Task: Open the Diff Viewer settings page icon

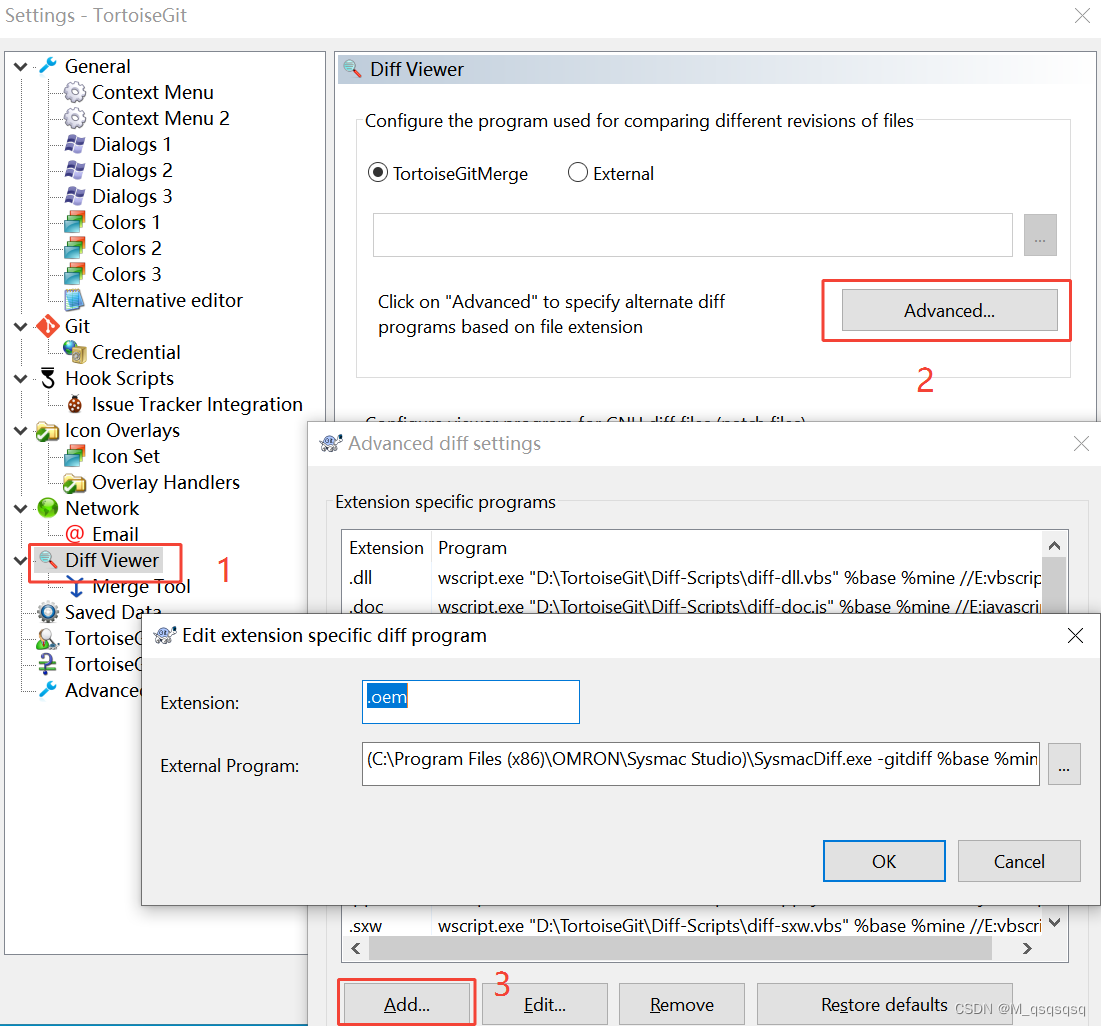Action: (46, 560)
